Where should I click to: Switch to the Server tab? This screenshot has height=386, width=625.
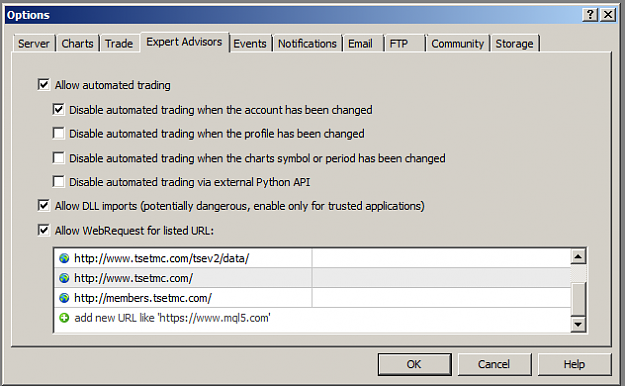click(33, 43)
